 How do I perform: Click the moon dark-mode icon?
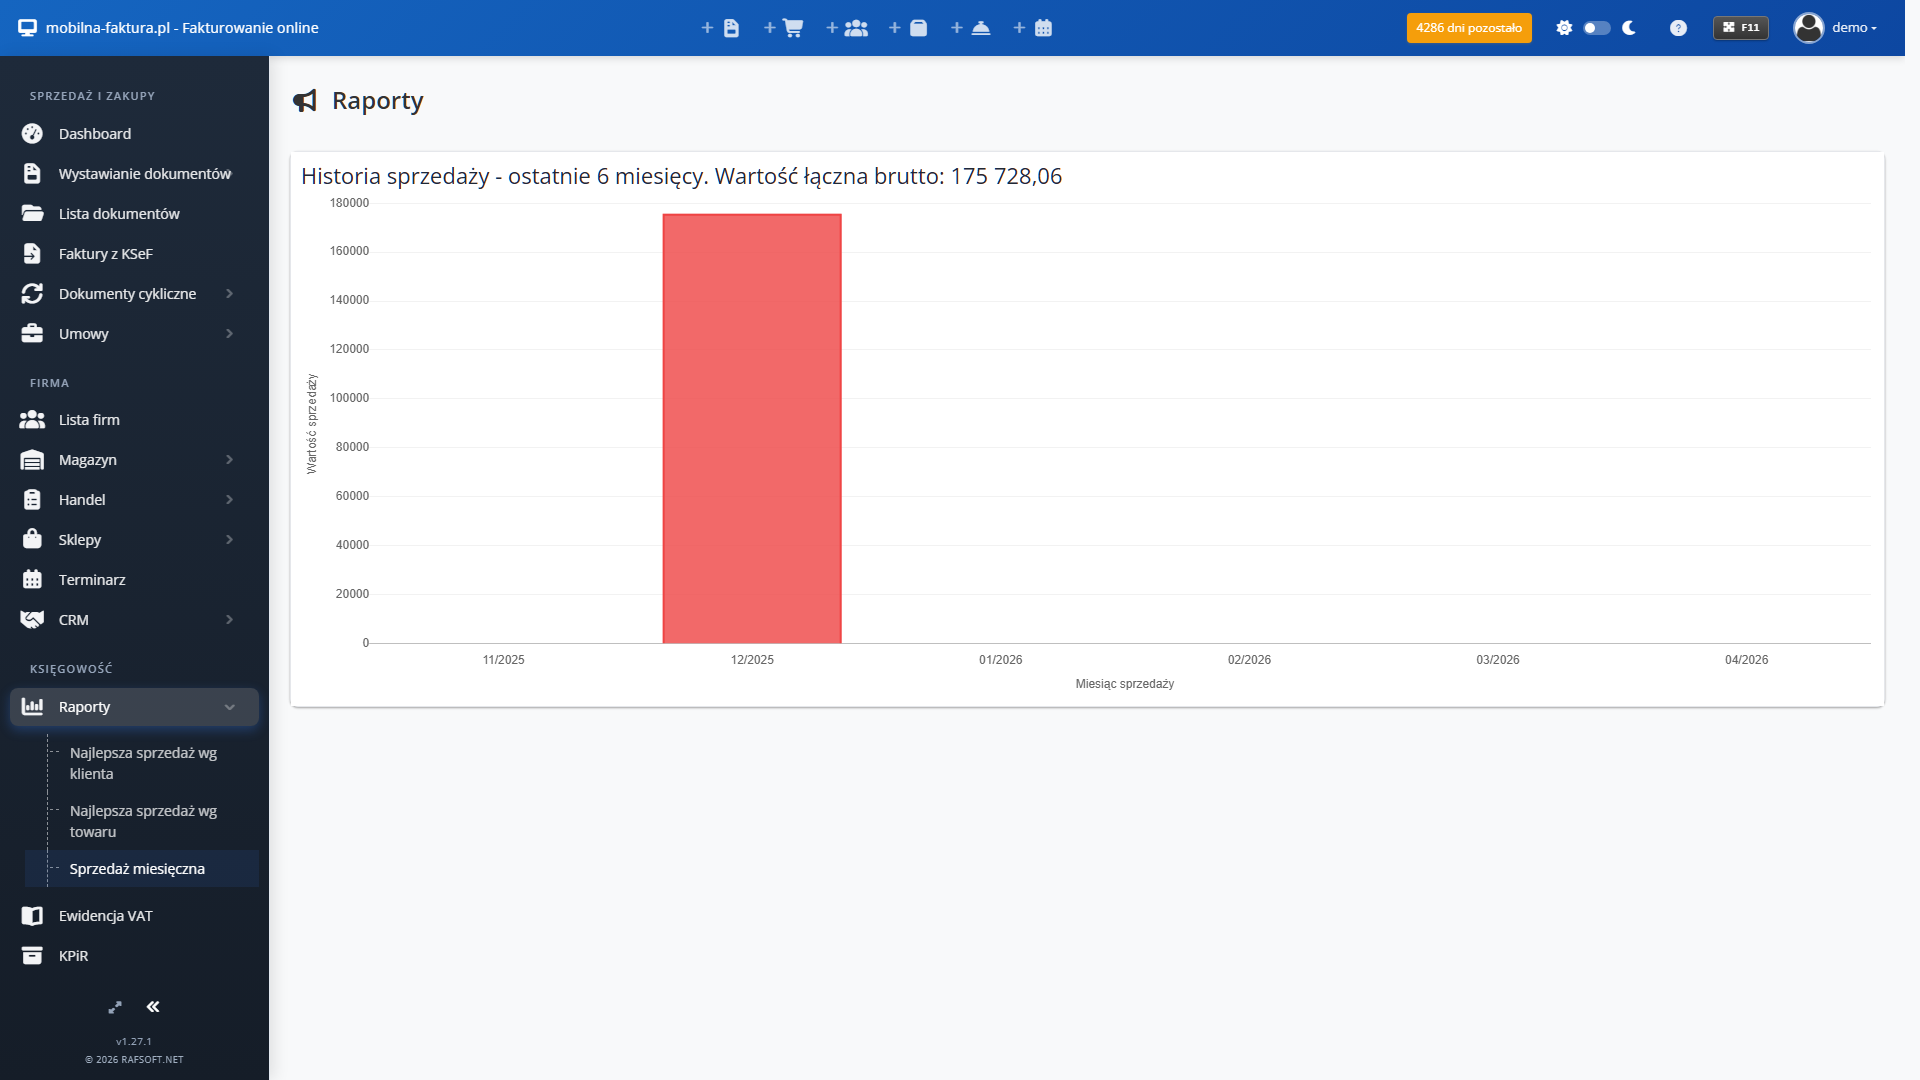(x=1629, y=28)
